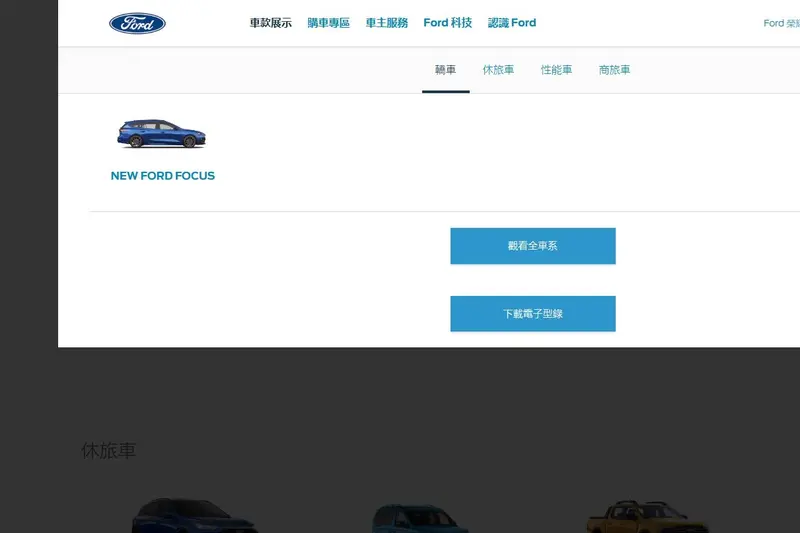
Task: Click the dimmed 休旅車 section heading
Action: point(109,451)
